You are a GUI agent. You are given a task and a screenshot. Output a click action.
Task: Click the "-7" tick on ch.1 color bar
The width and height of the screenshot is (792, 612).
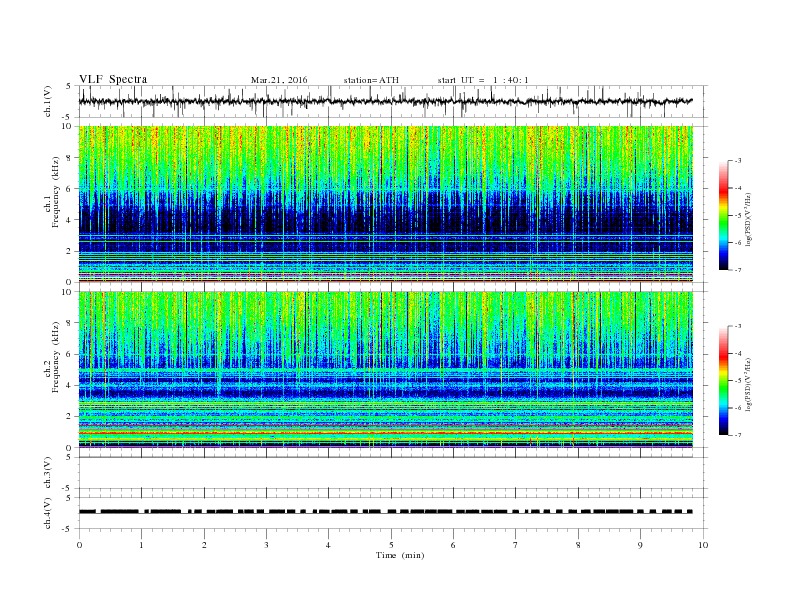pos(738,270)
